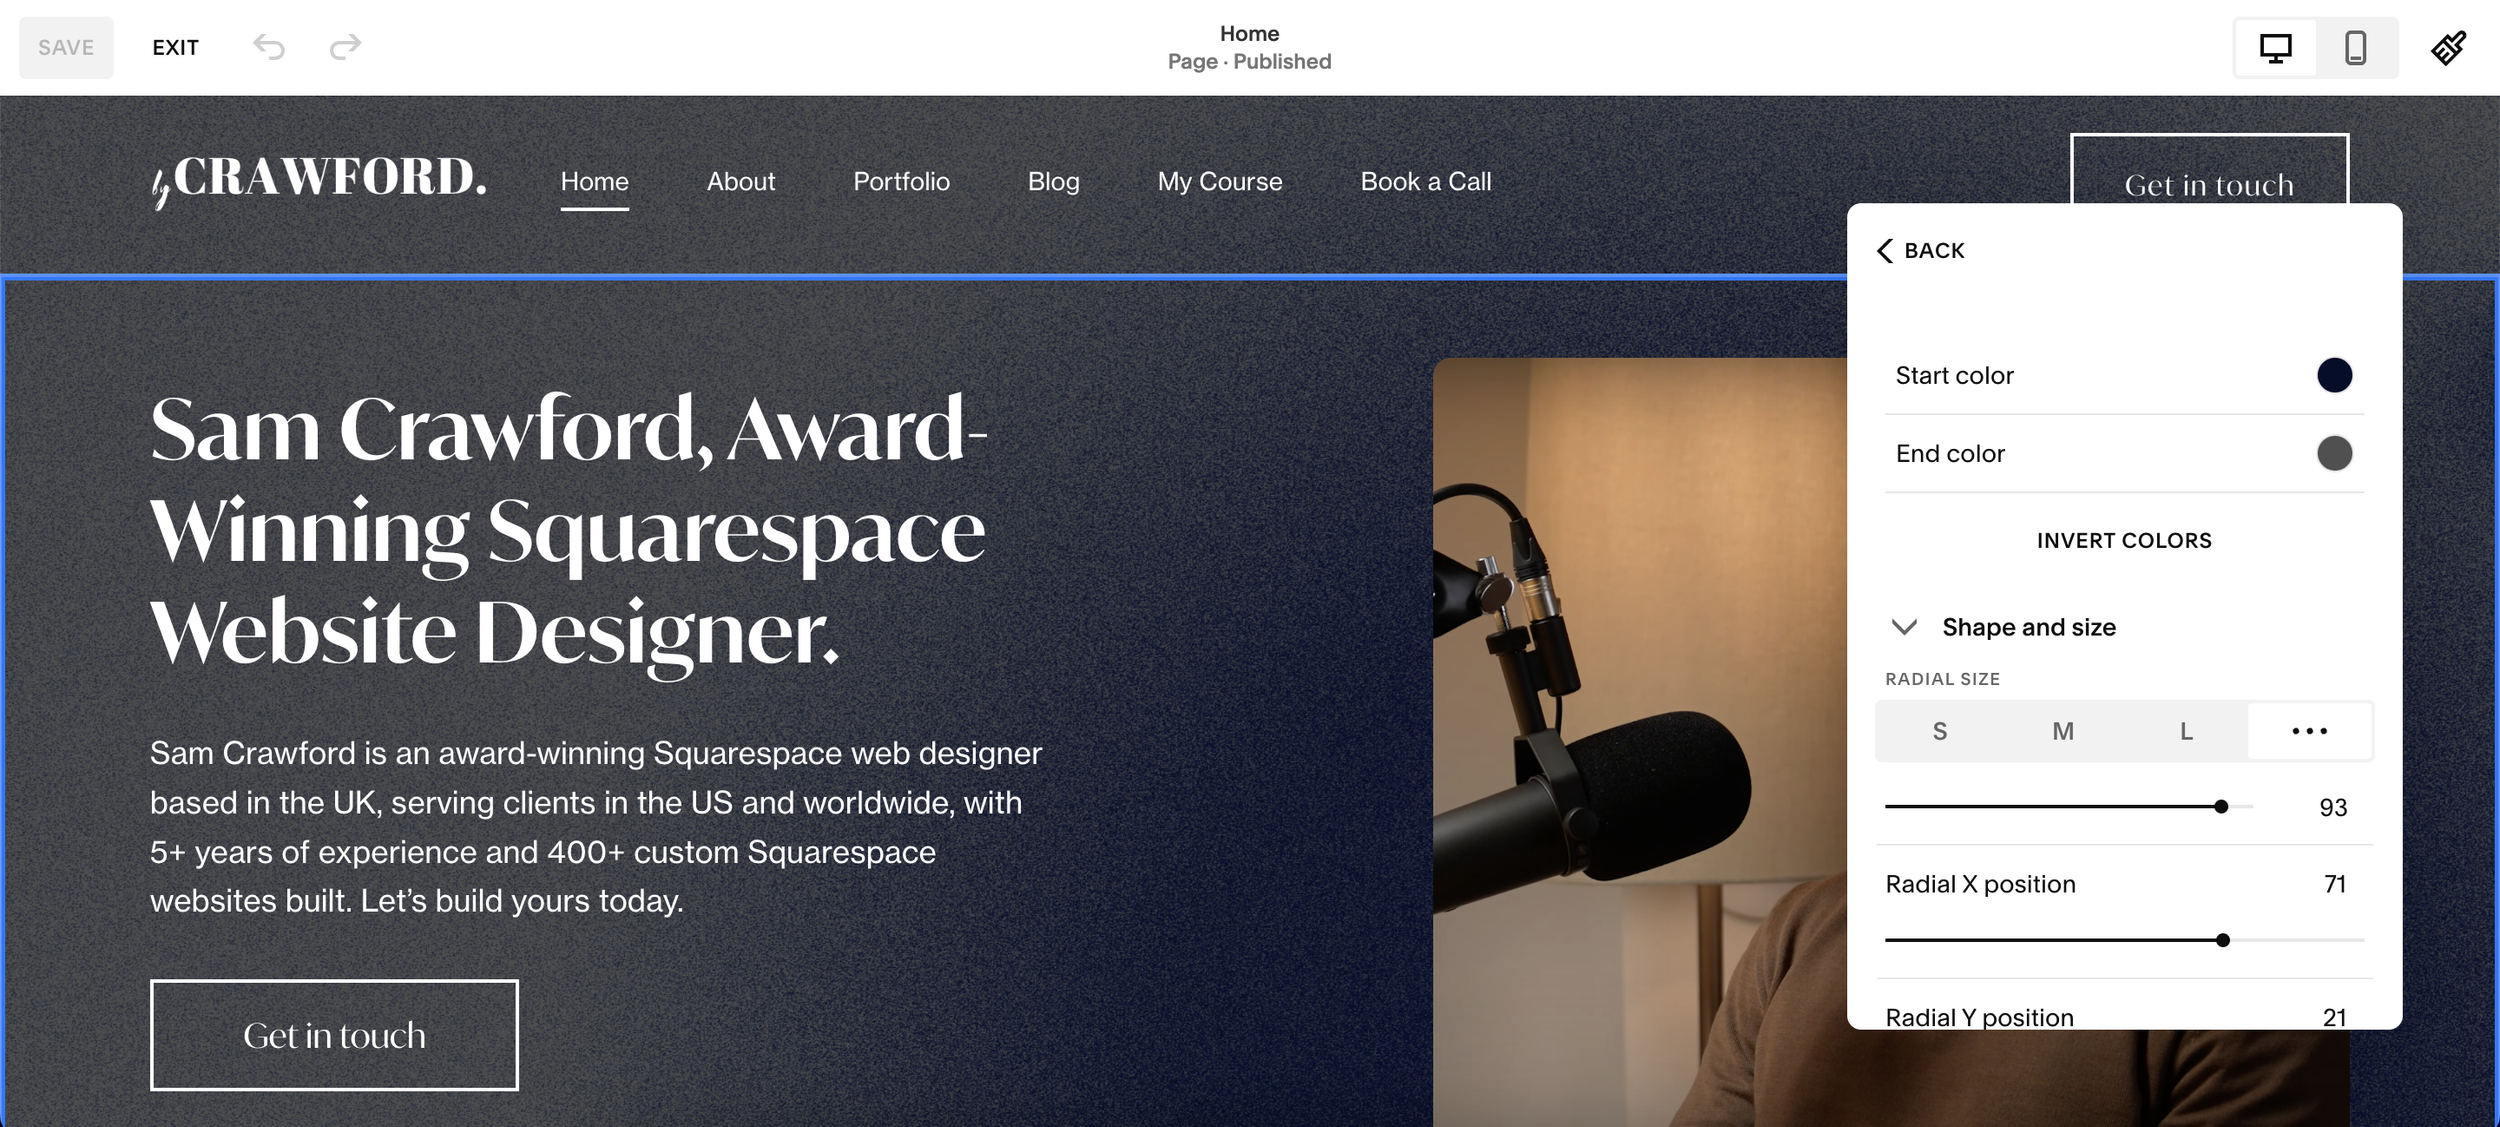Click the undo arrow icon
Image resolution: width=2500 pixels, height=1127 pixels.
coord(269,47)
